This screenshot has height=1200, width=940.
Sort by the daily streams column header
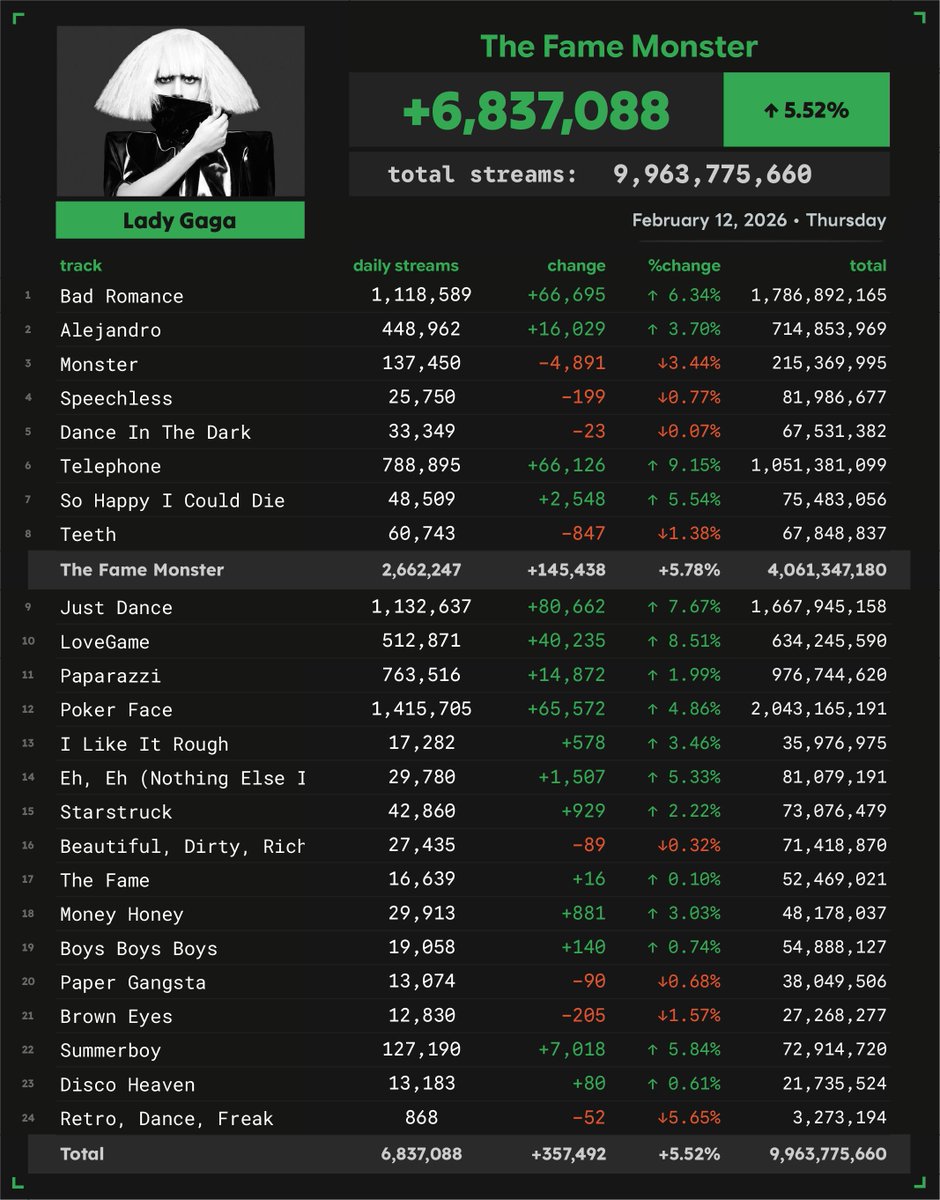click(x=406, y=266)
